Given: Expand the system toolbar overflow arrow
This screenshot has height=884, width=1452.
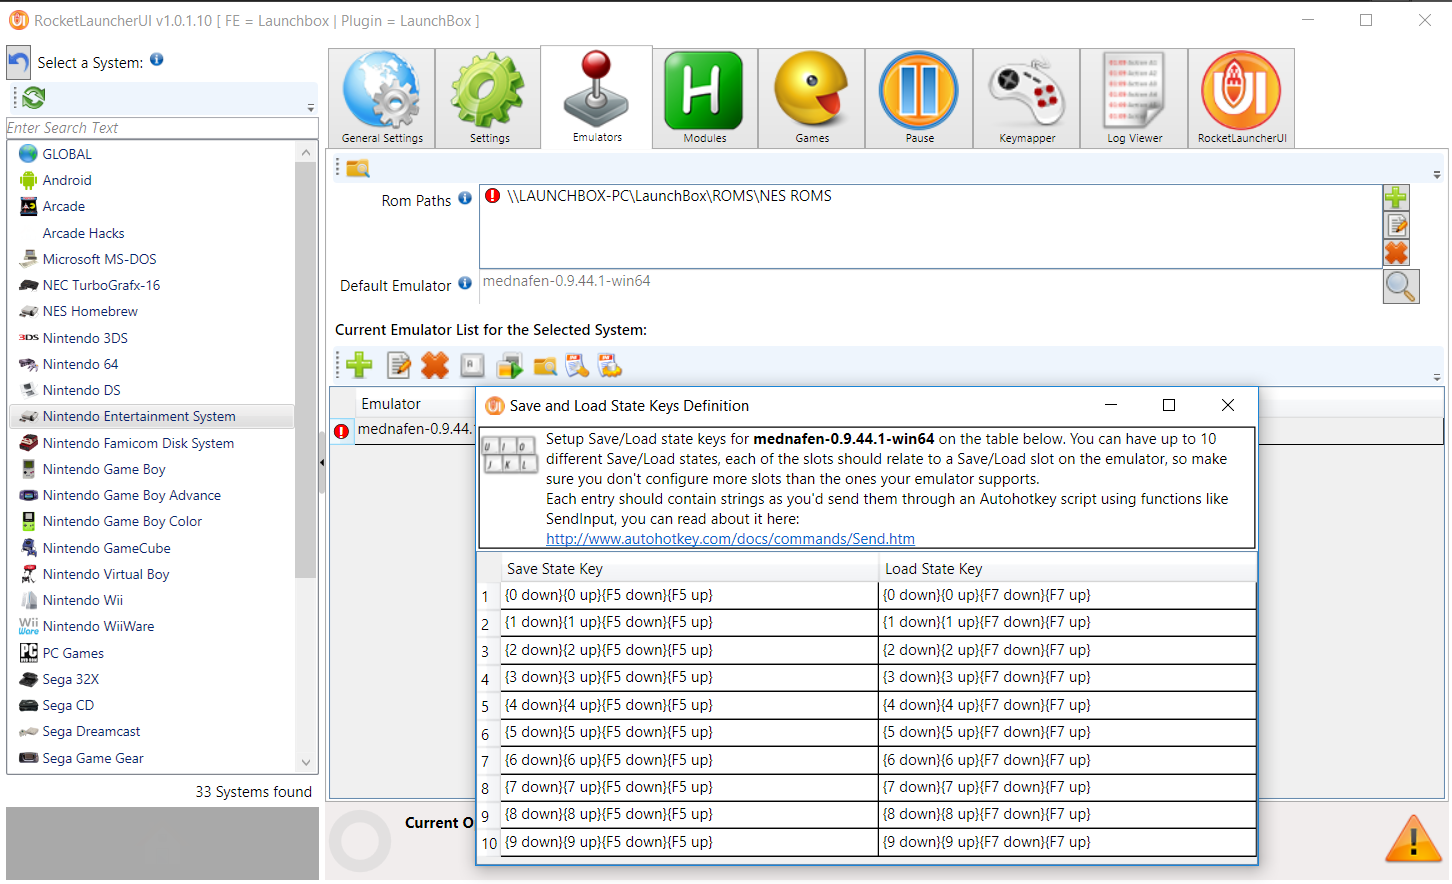Looking at the screenshot, I should pos(311,108).
